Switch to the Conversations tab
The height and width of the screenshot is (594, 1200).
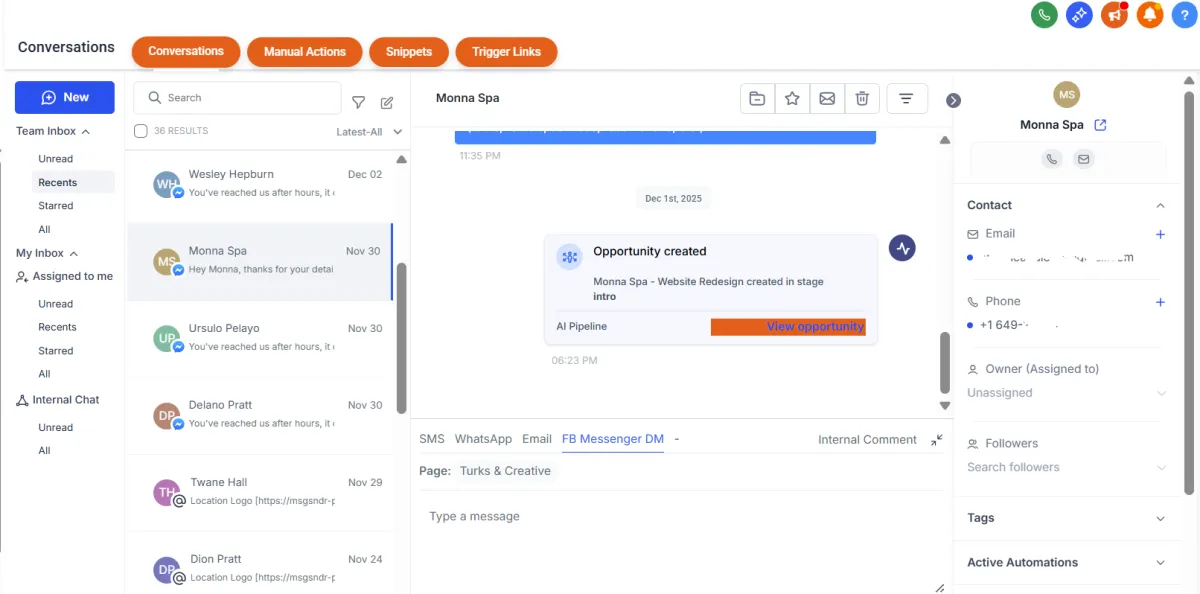coord(186,51)
